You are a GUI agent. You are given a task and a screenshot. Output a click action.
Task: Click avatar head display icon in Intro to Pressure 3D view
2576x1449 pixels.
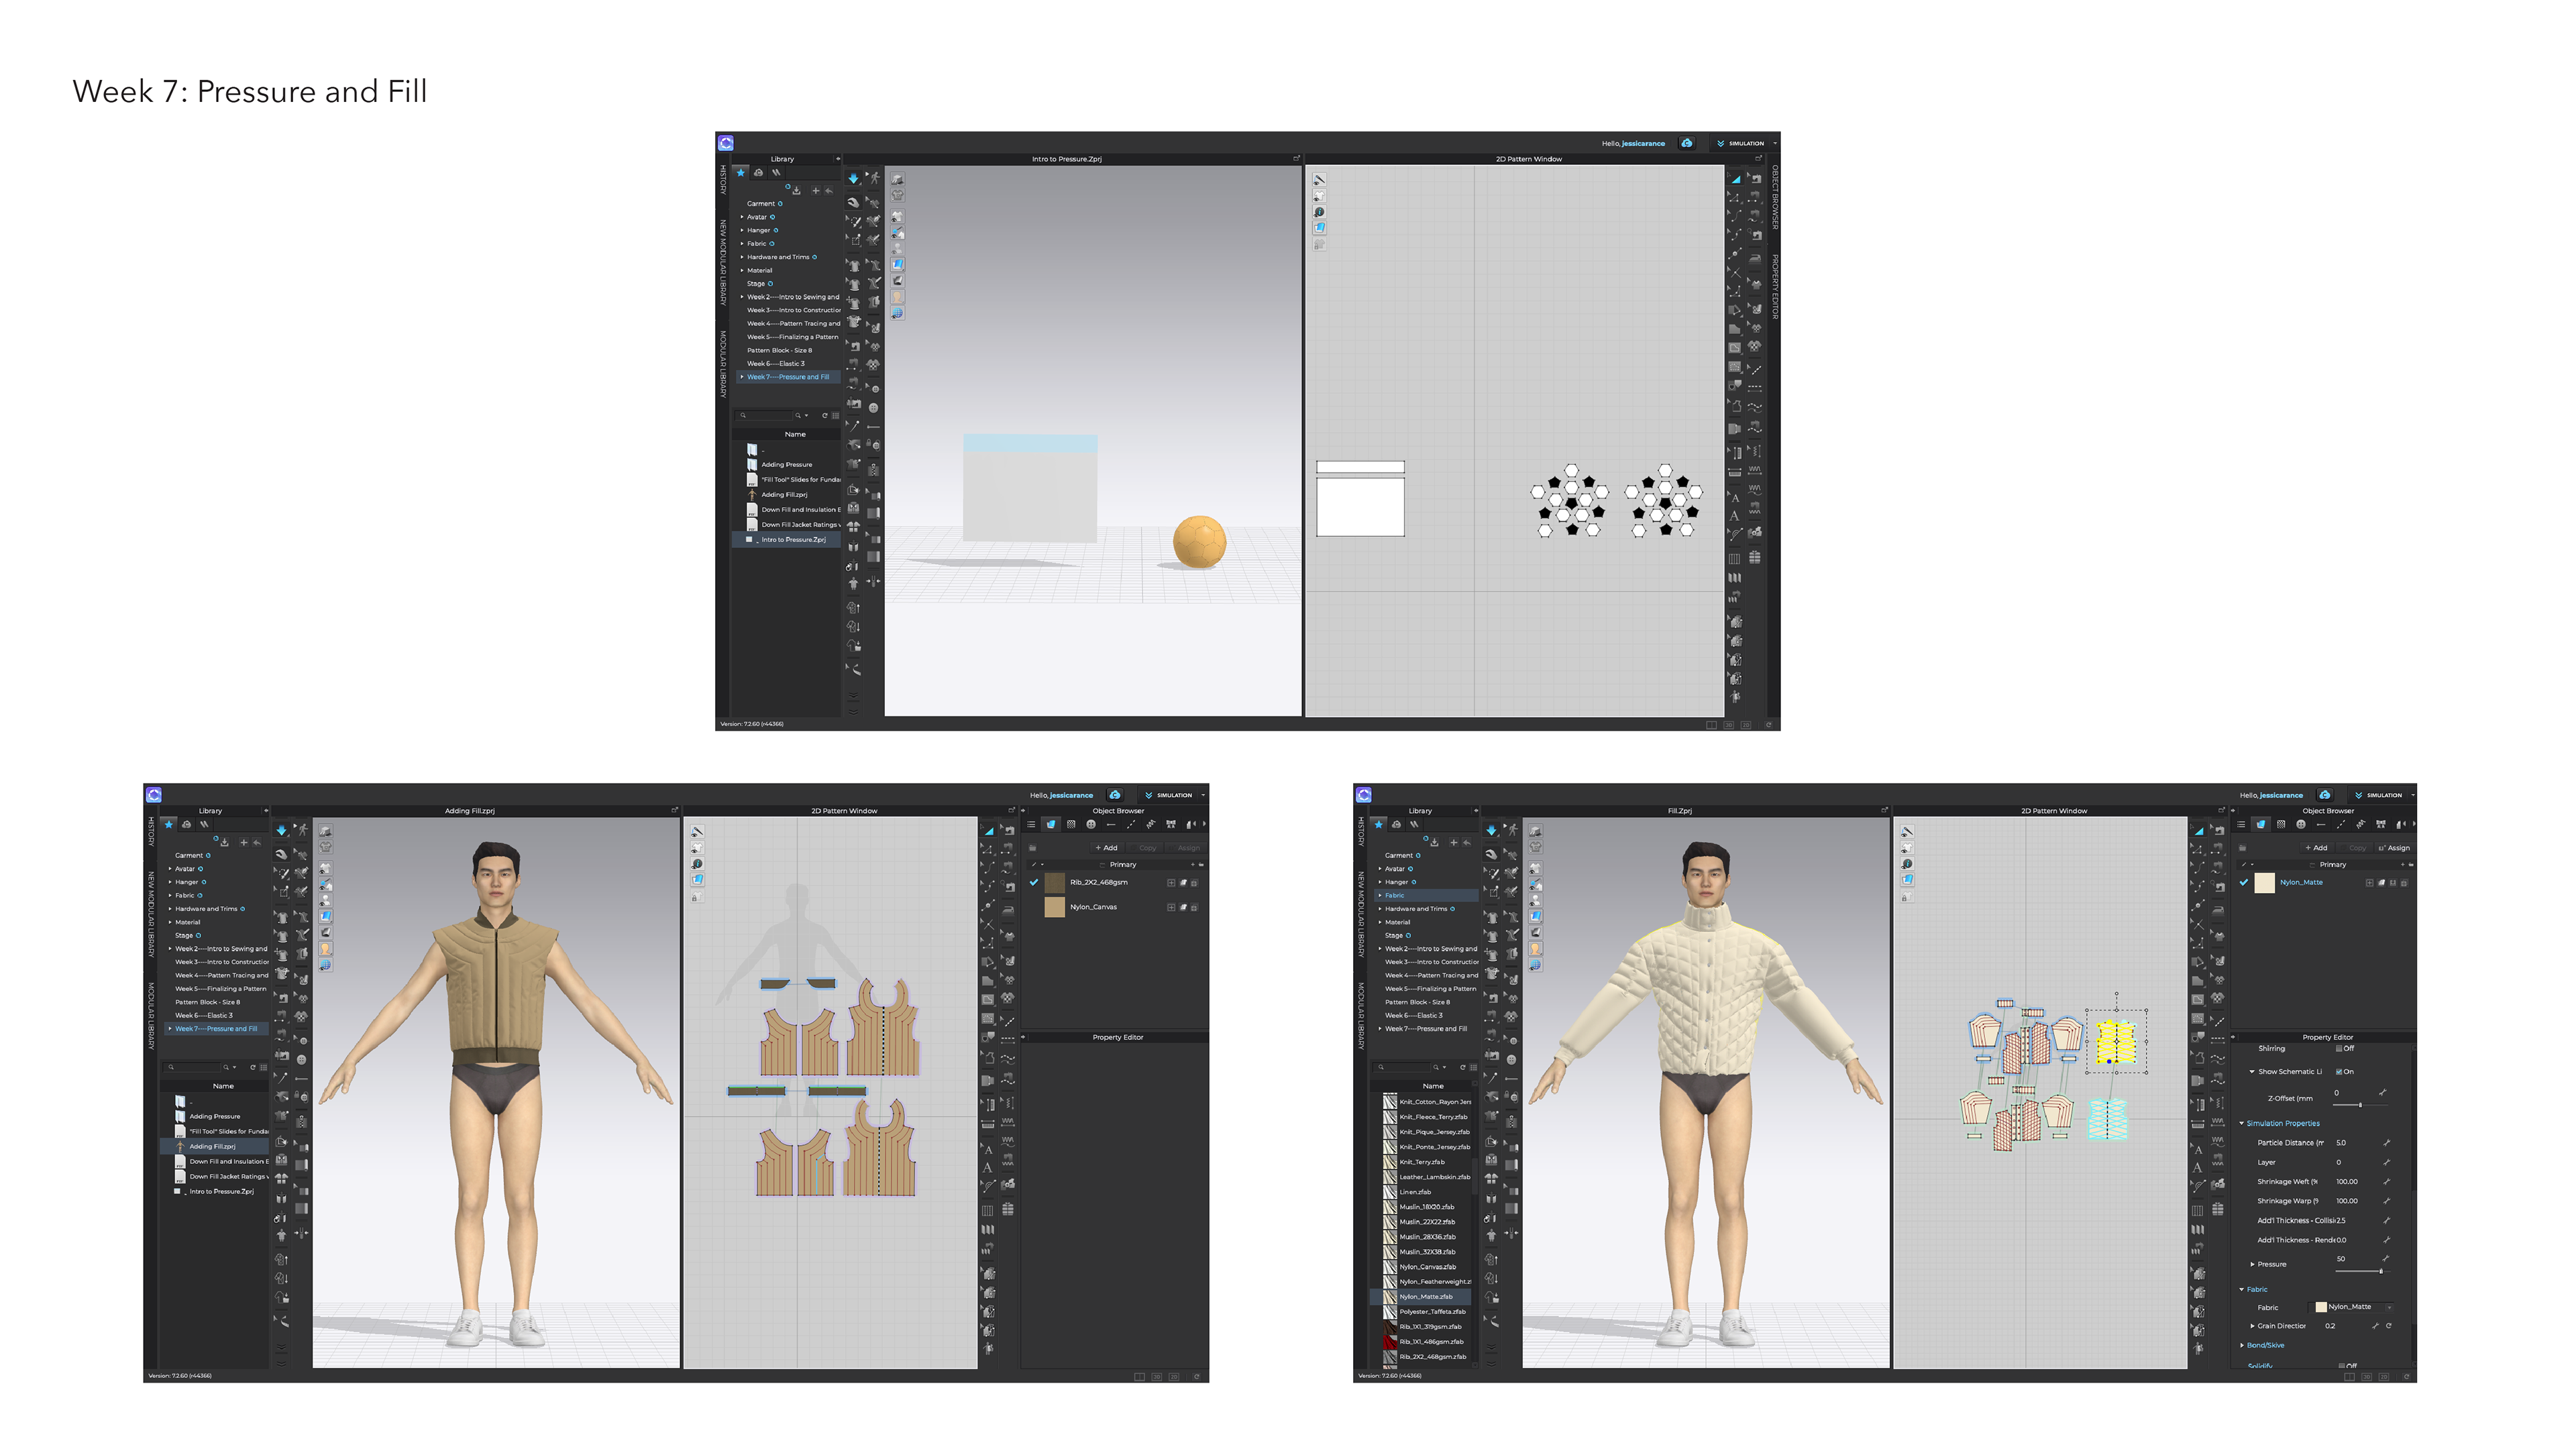coord(897,297)
